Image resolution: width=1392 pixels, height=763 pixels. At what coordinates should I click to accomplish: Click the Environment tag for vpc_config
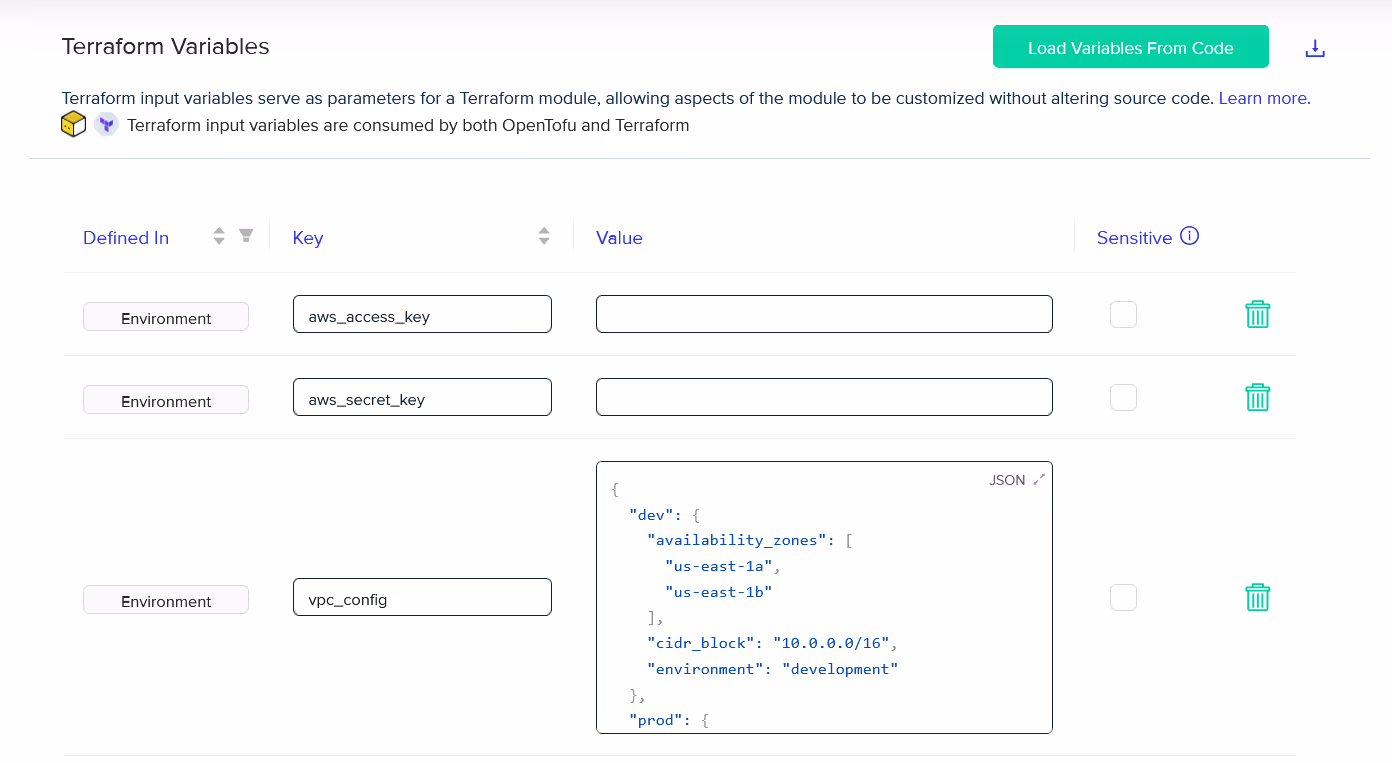point(166,600)
